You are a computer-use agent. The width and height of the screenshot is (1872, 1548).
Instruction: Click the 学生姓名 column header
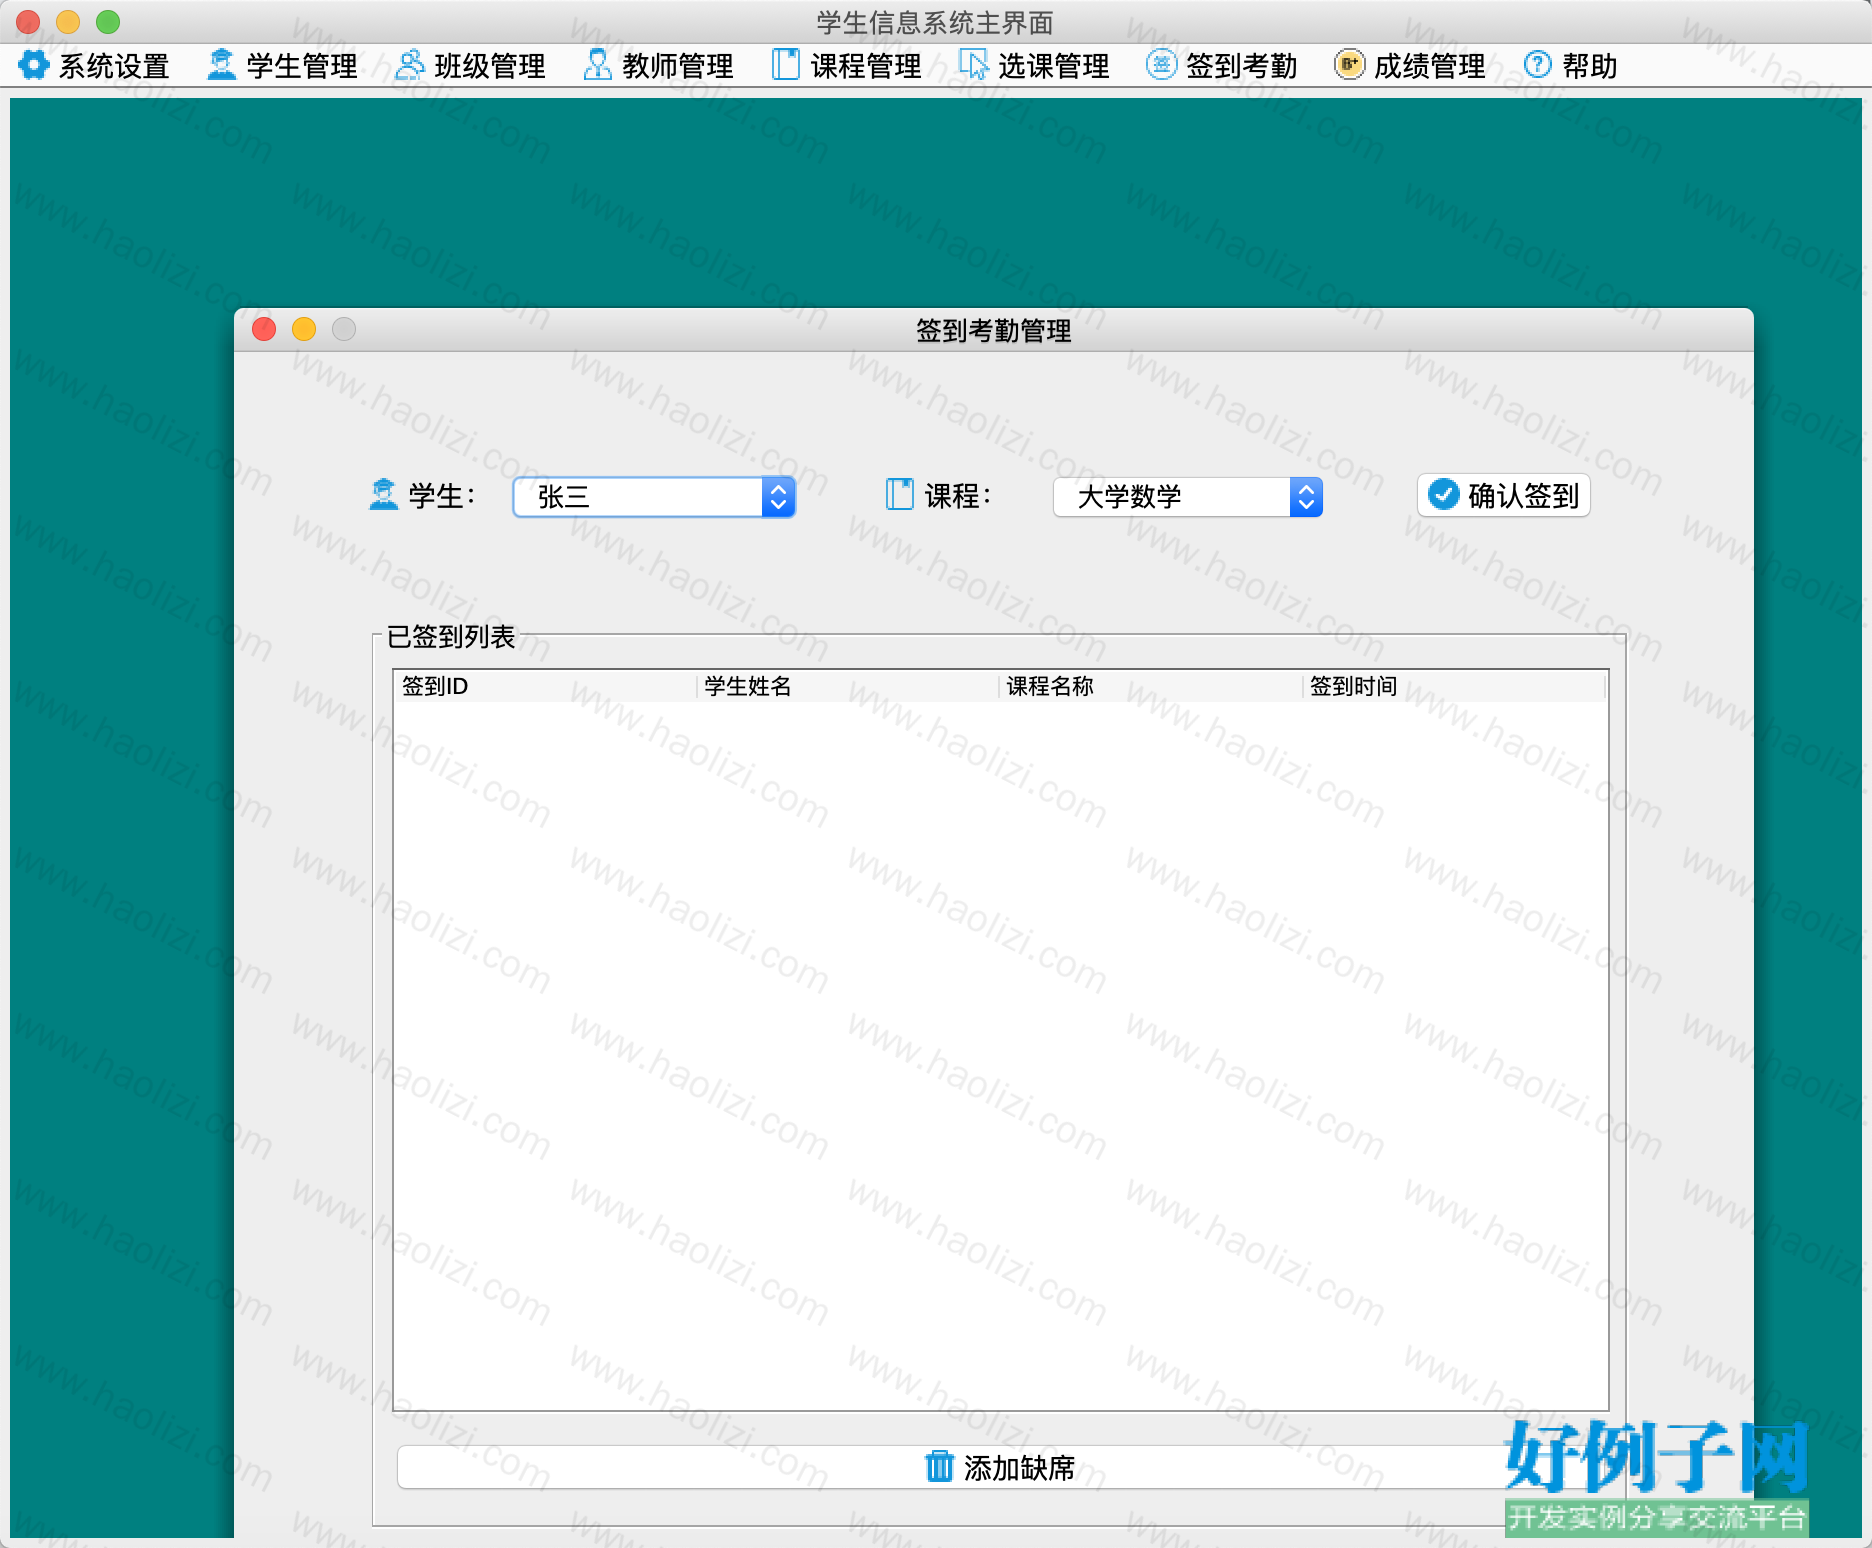[x=847, y=686]
